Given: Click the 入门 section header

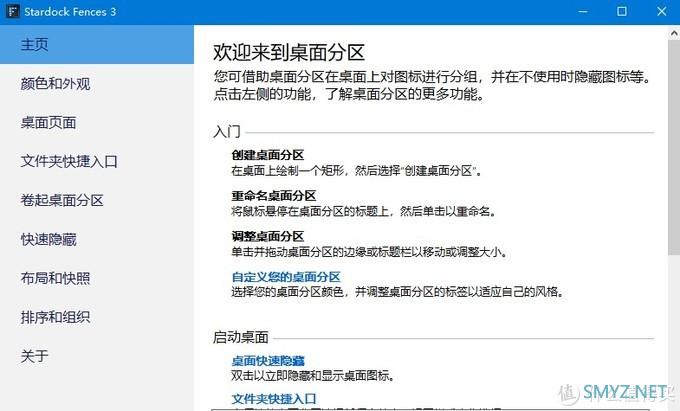Looking at the screenshot, I should 226,131.
